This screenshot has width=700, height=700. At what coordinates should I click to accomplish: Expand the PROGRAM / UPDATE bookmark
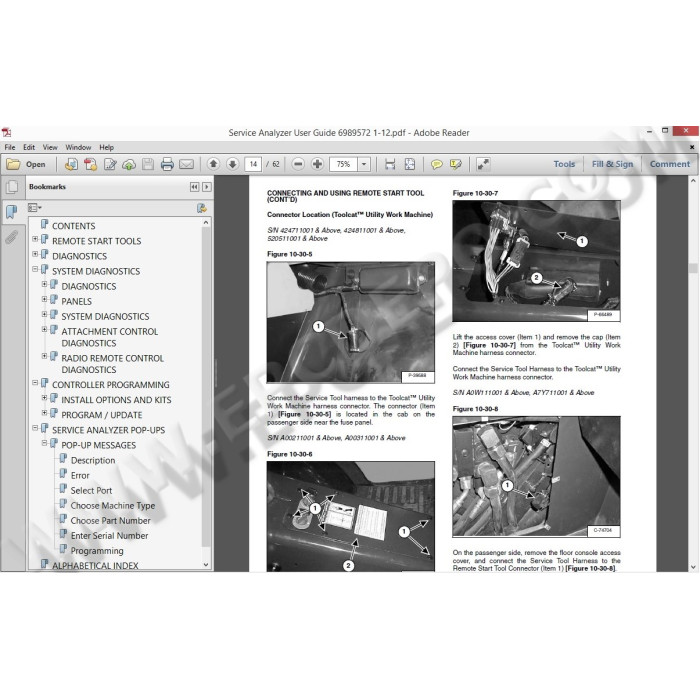click(44, 413)
